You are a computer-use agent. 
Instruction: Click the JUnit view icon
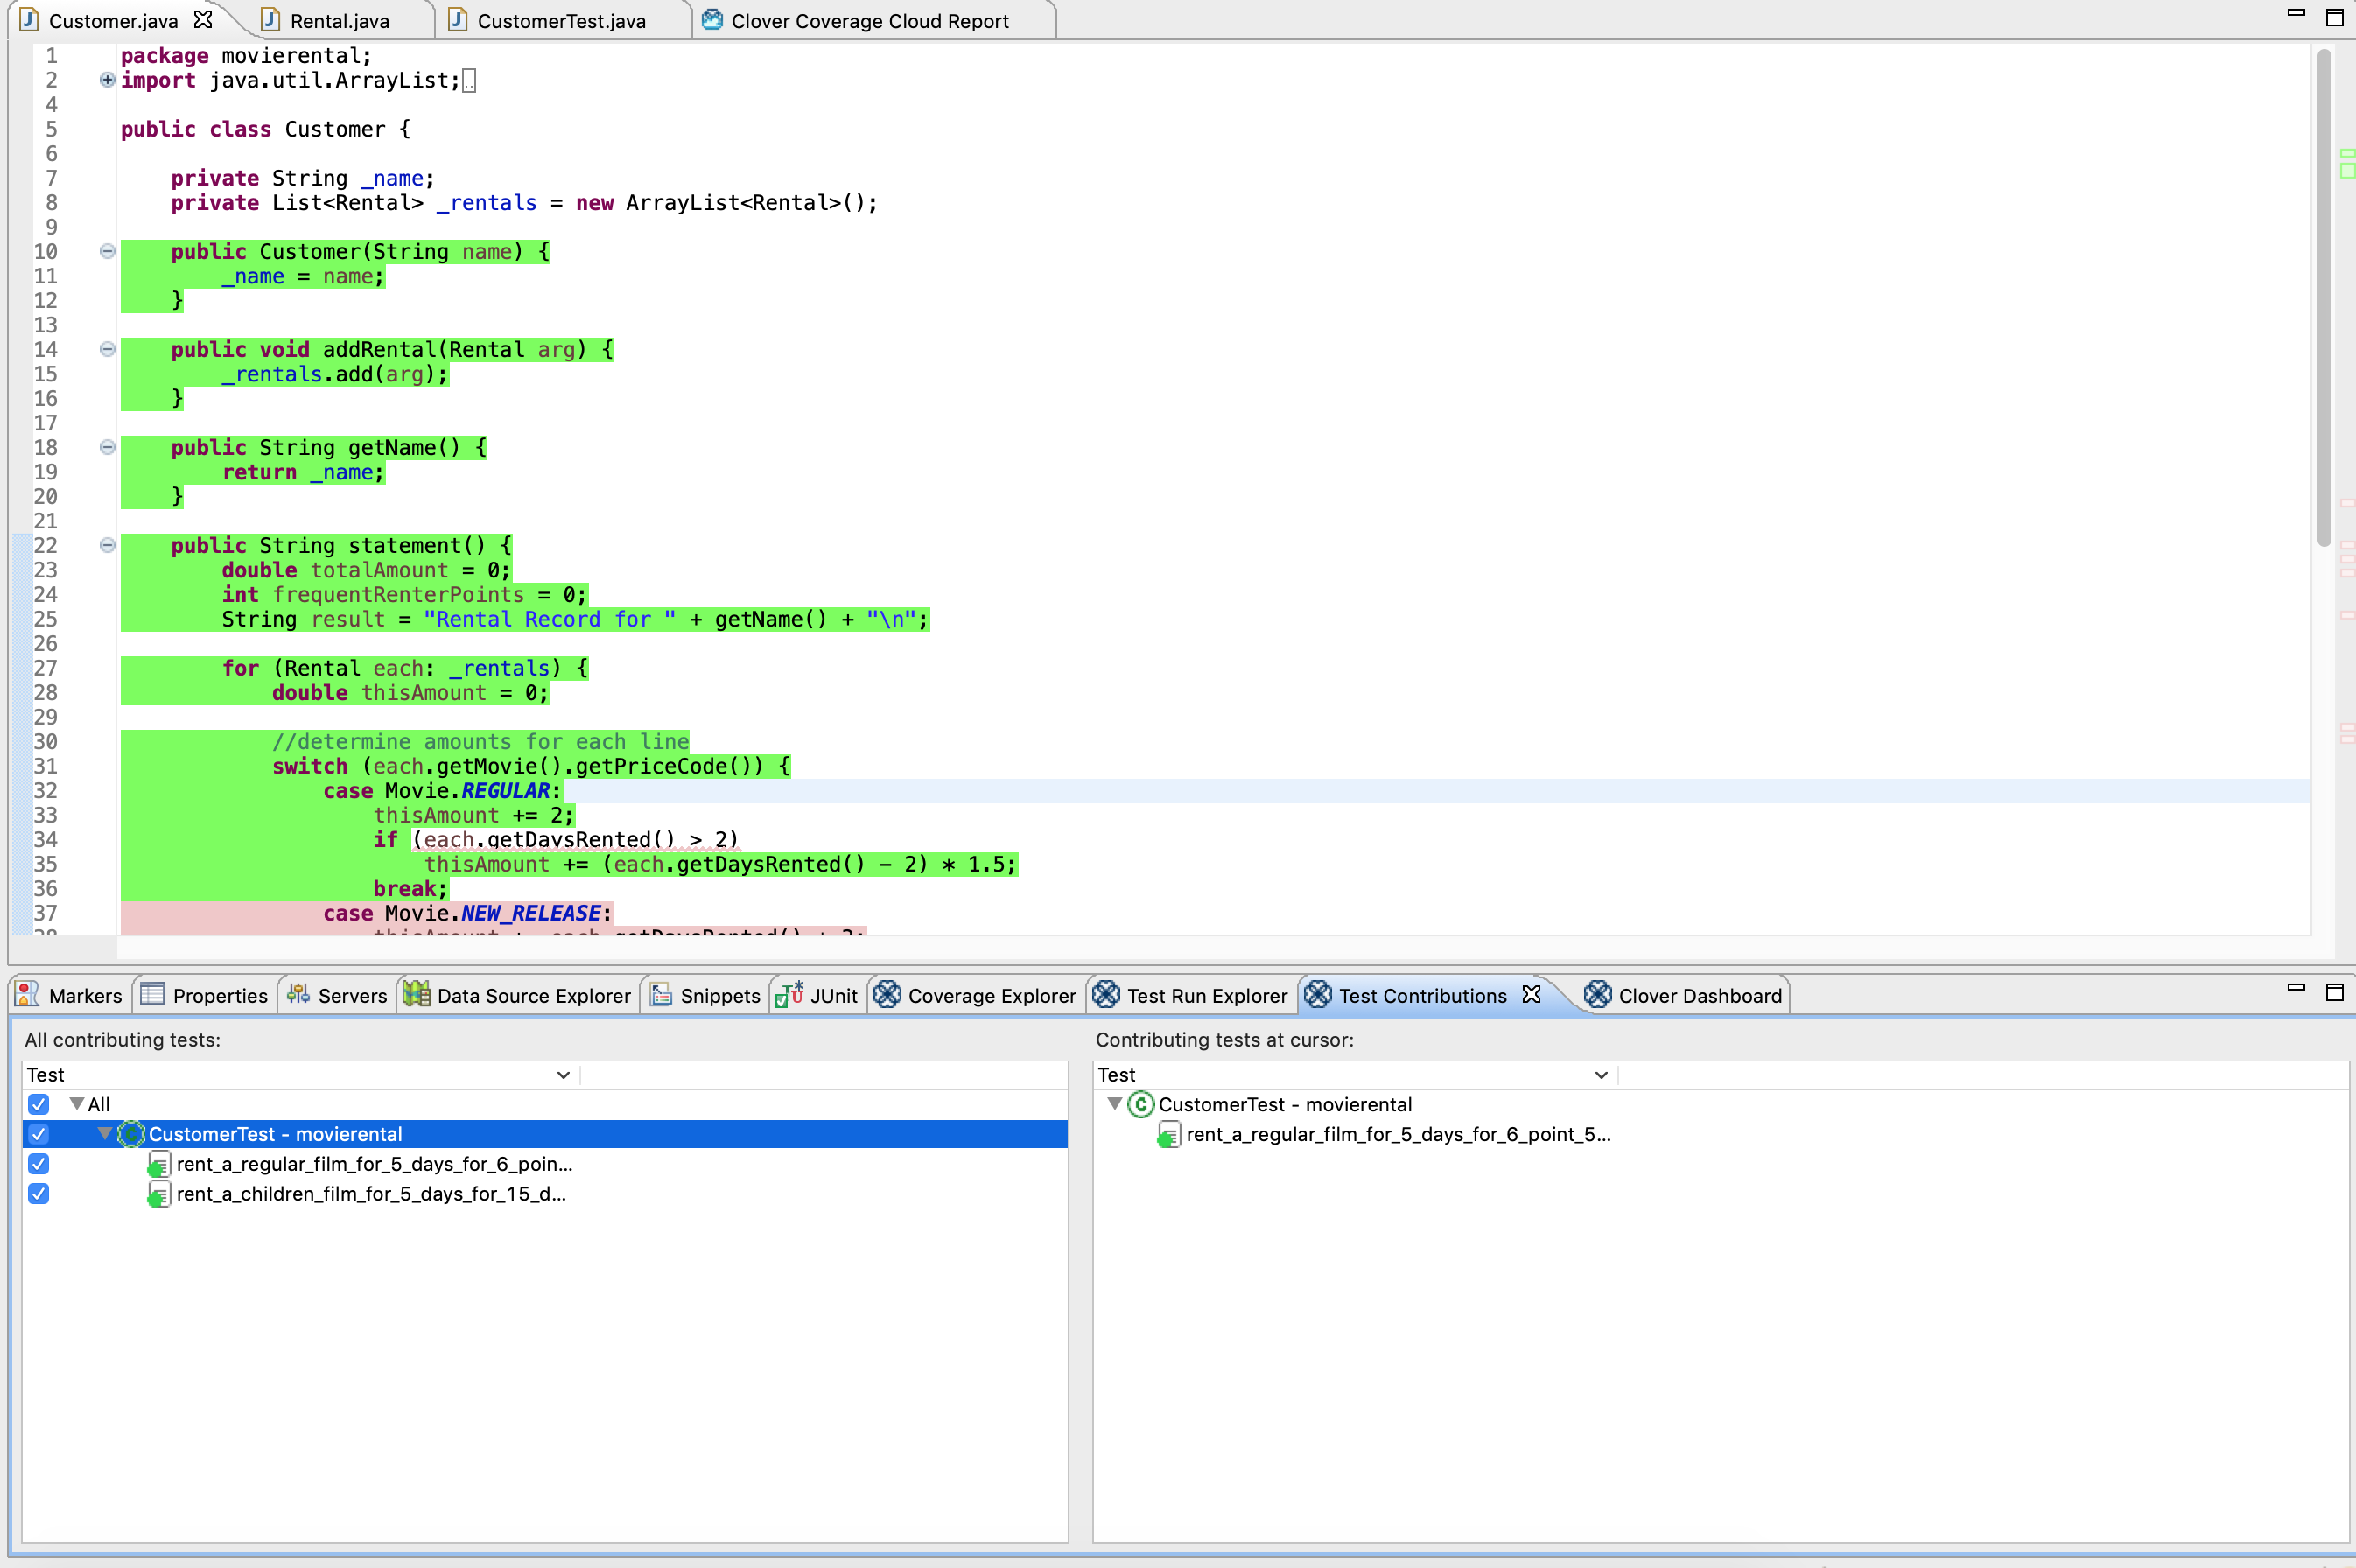(790, 994)
